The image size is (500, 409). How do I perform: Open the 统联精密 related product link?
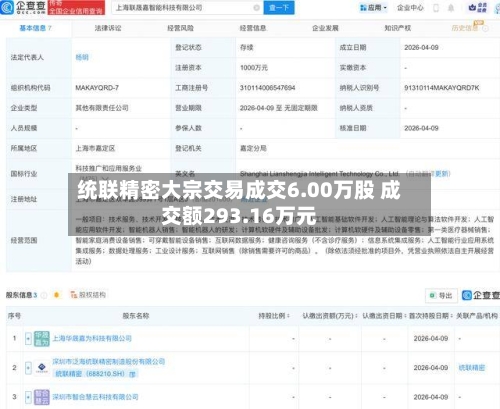pyautogui.click(x=472, y=368)
